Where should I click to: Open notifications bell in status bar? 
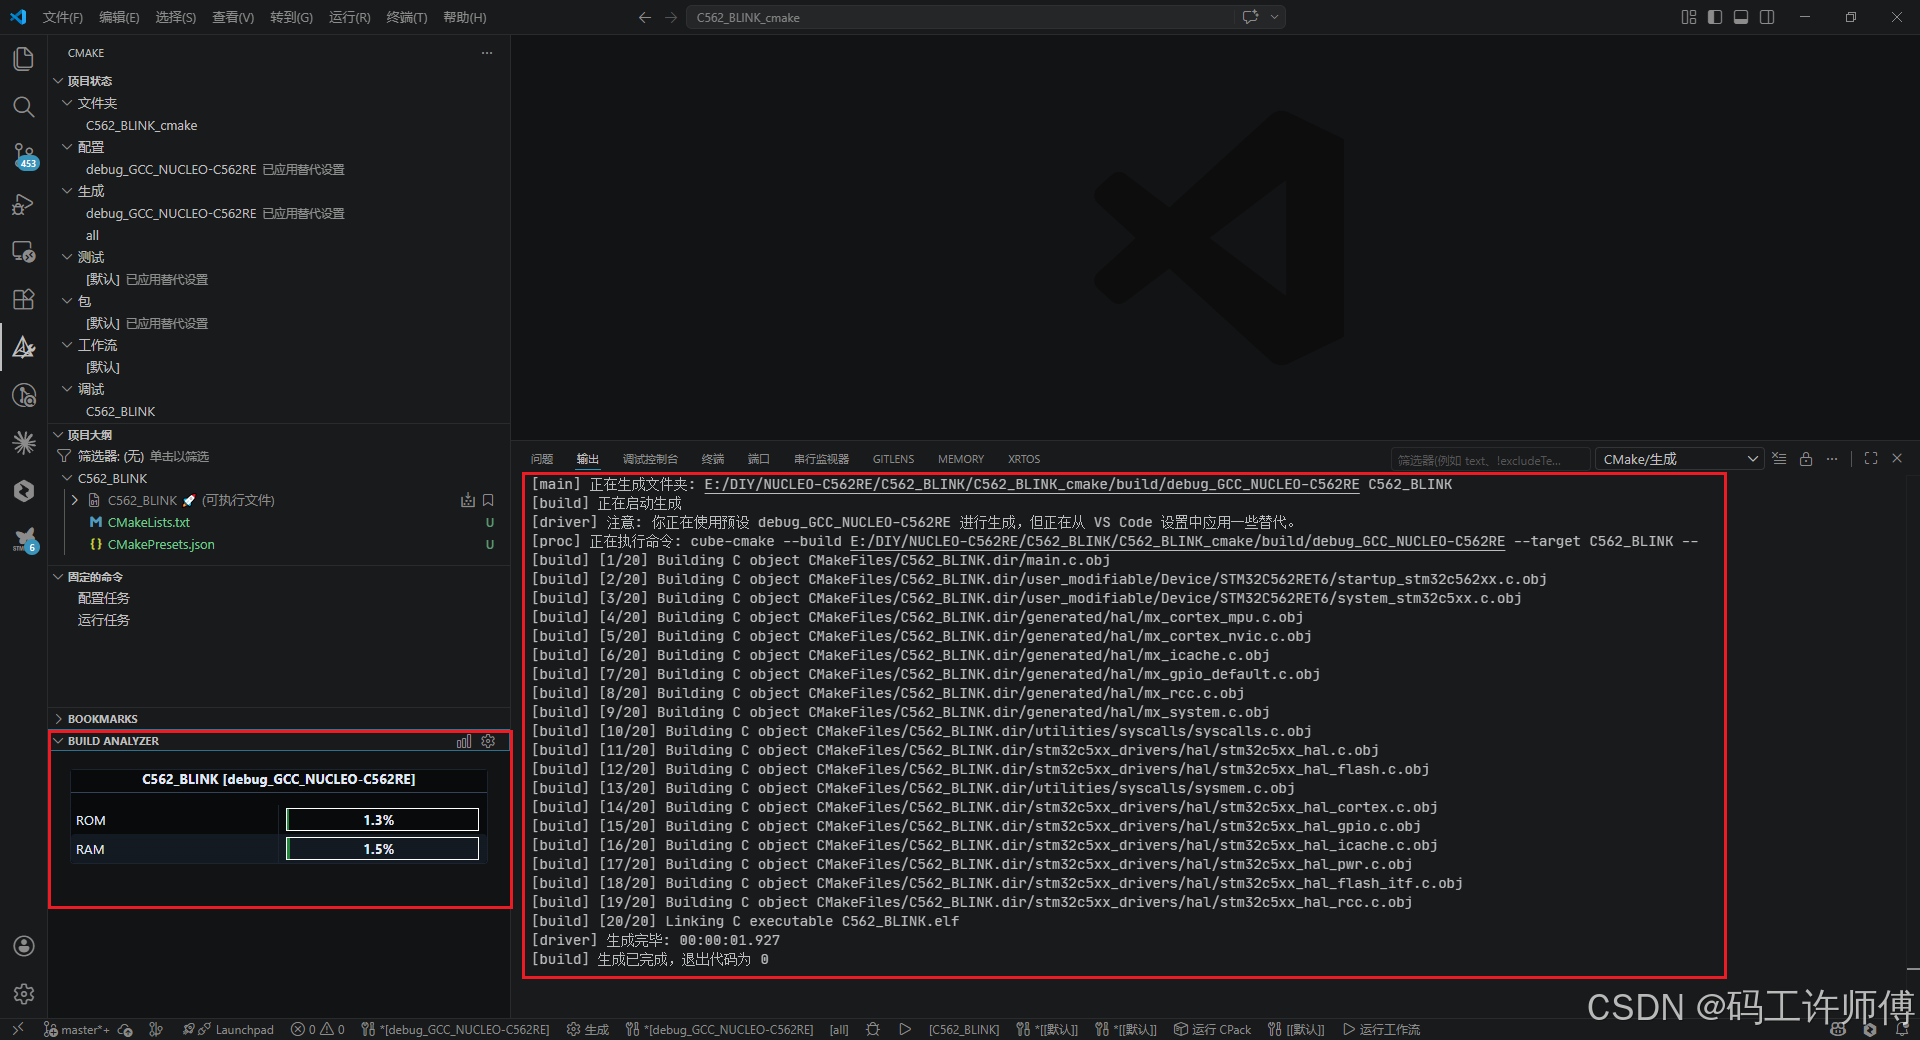1902,1029
